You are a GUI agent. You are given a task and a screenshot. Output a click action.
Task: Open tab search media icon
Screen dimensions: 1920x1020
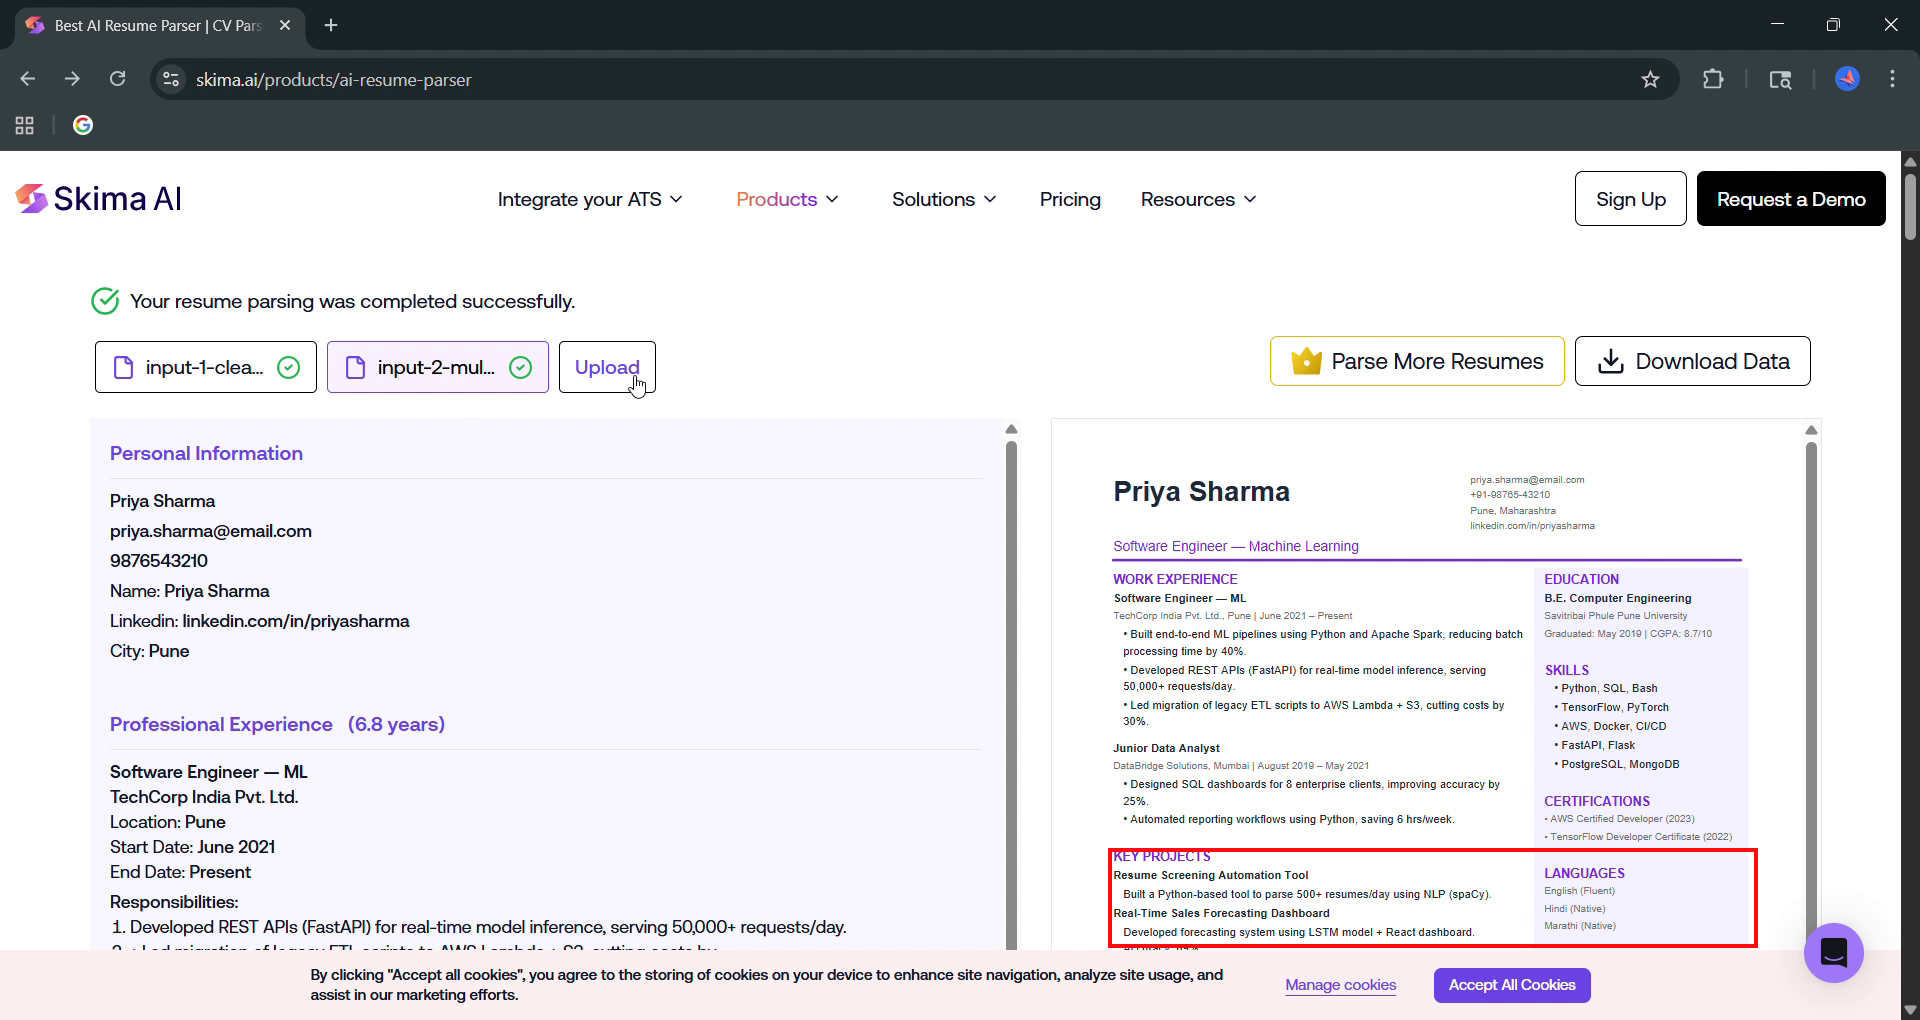1780,79
